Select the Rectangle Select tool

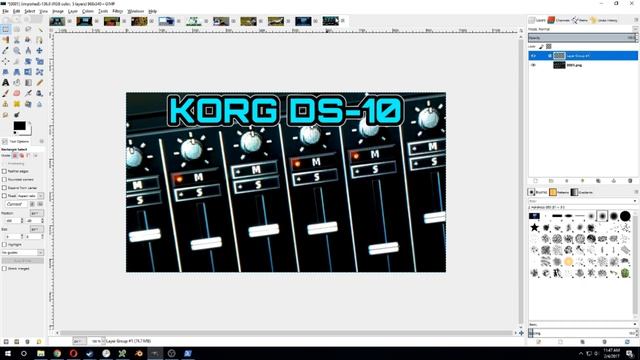(6, 29)
